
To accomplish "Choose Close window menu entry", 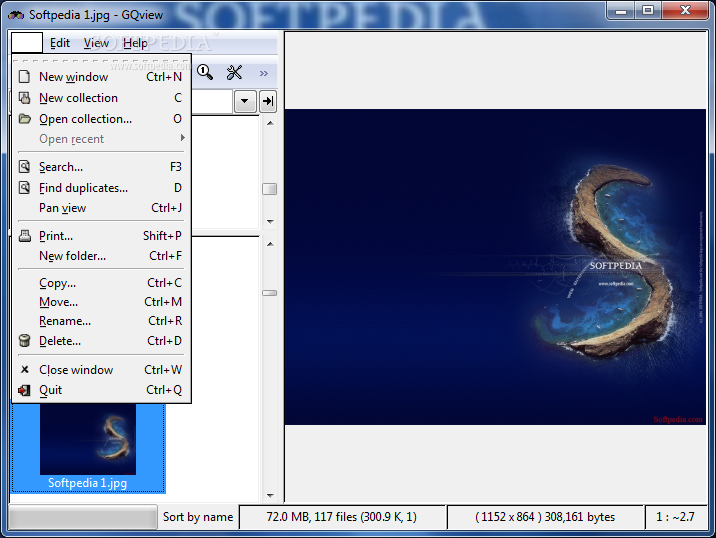I will tap(101, 369).
